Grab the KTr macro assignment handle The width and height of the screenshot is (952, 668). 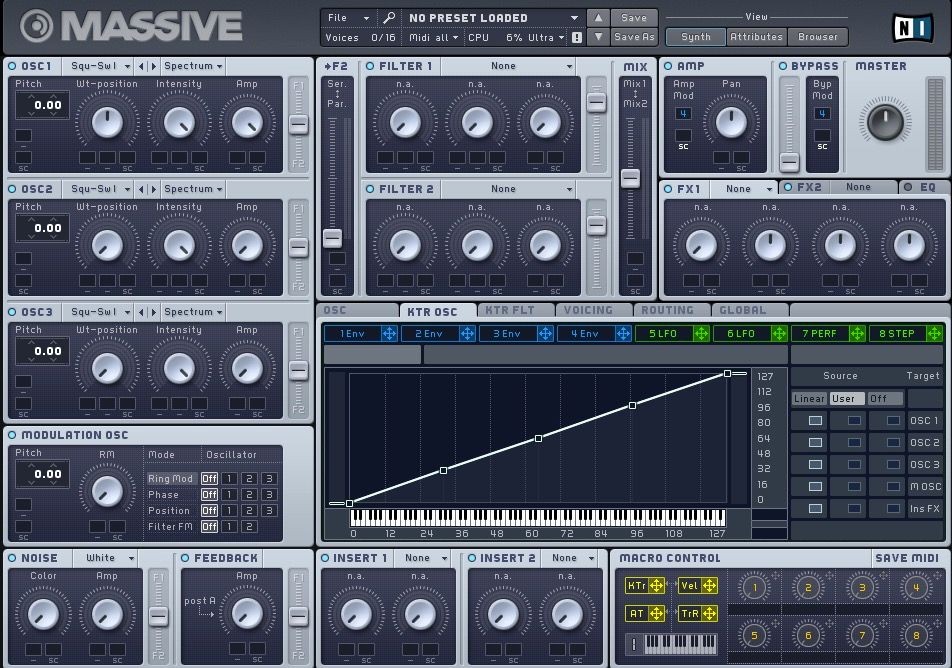656,585
